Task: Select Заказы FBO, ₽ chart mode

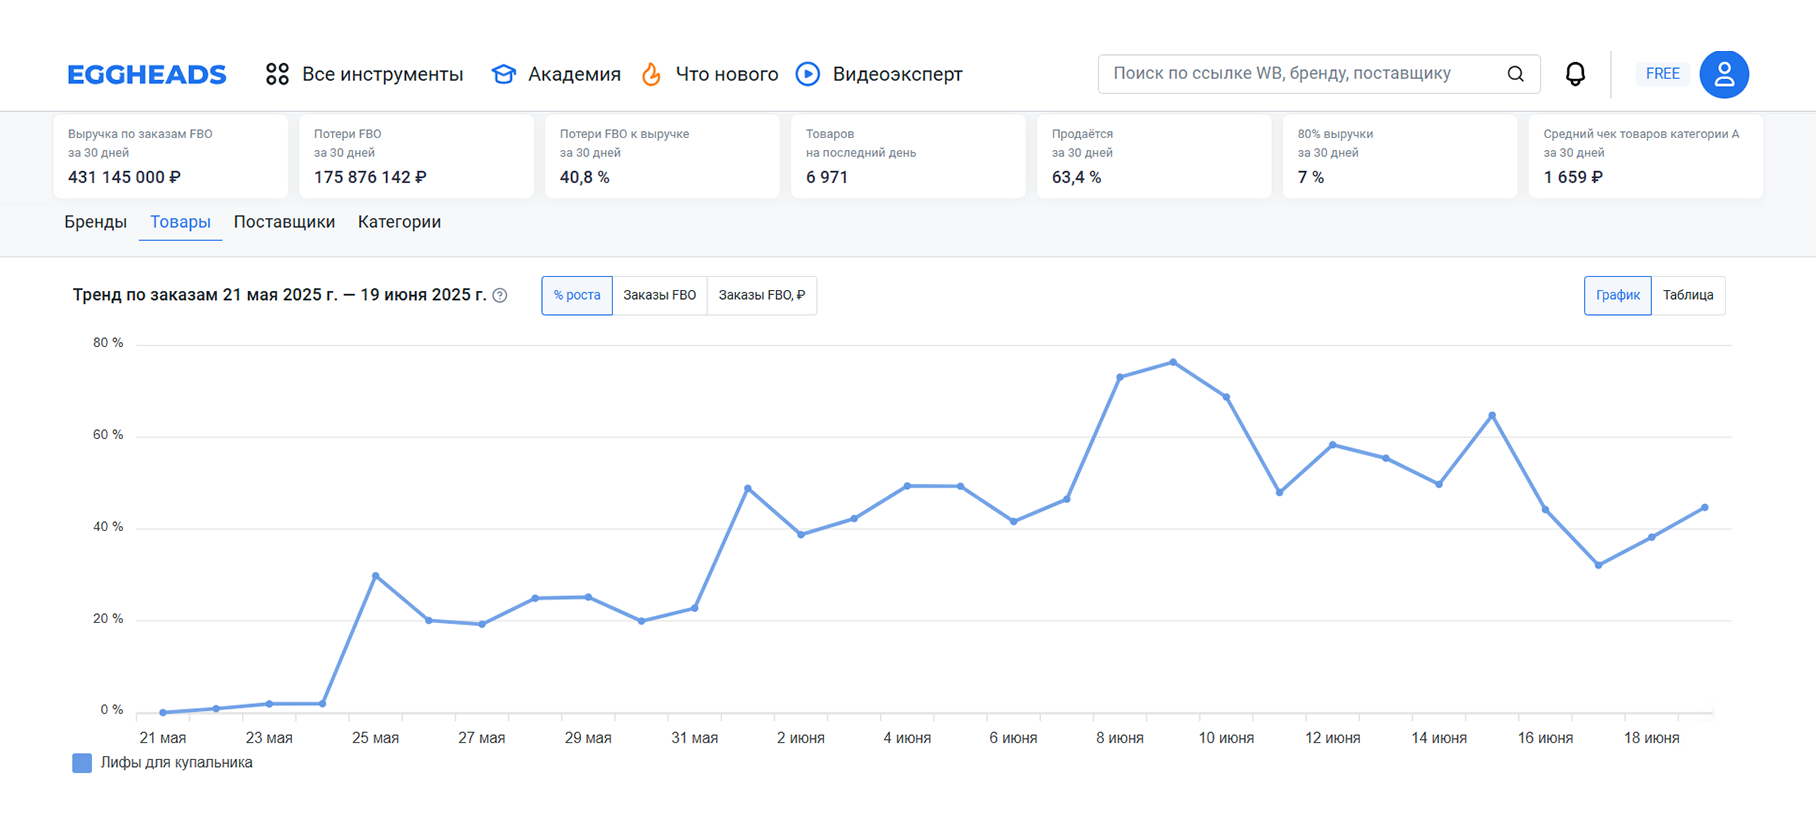Action: [x=762, y=295]
